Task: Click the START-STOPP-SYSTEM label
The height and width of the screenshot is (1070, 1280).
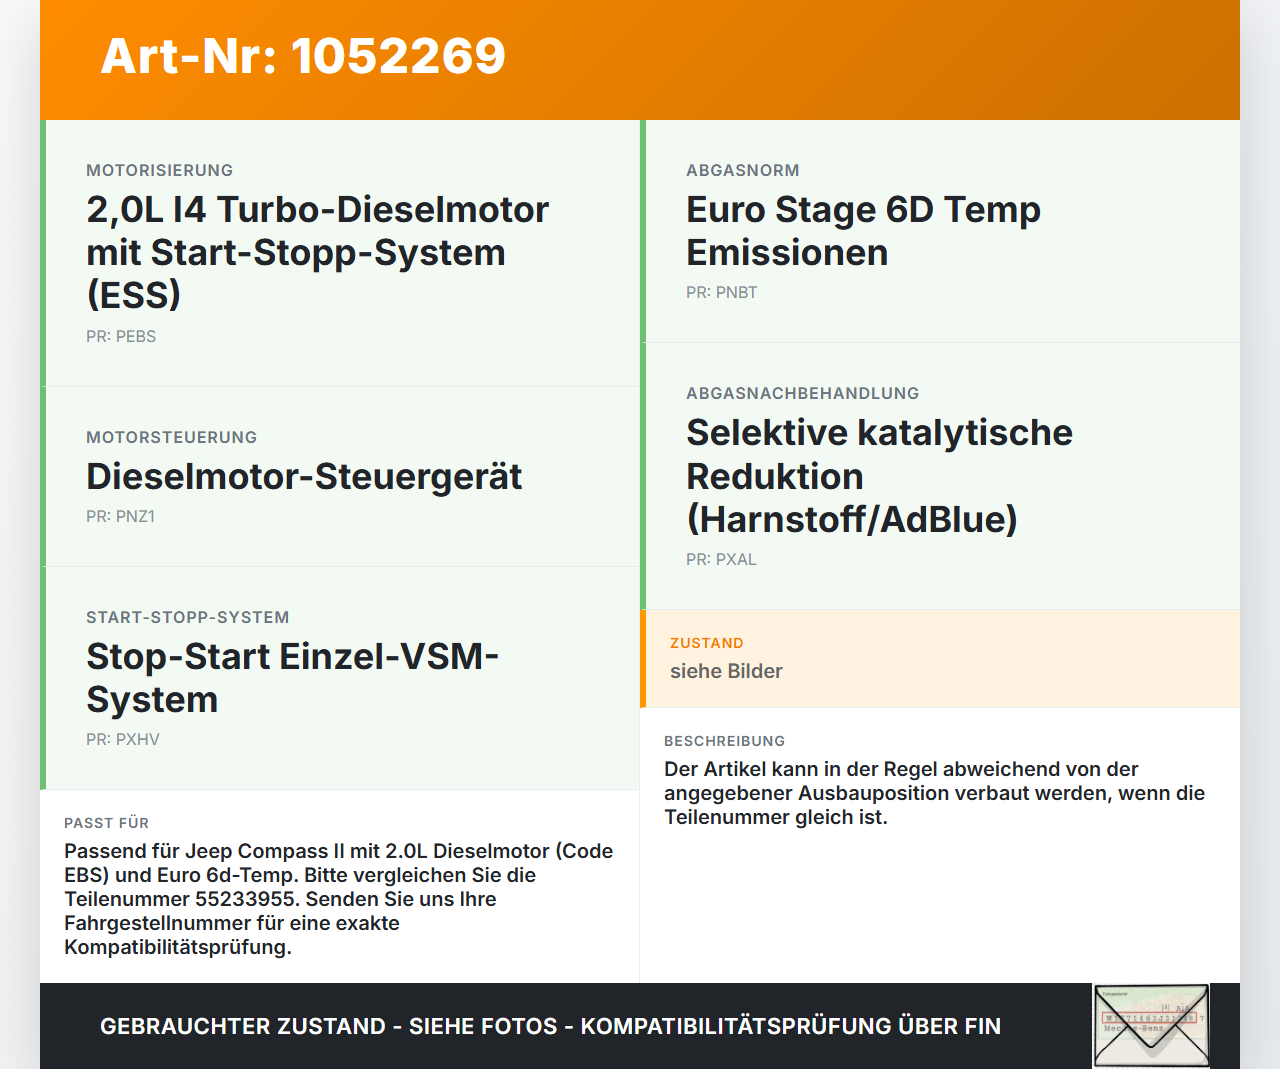Action: pos(188,617)
